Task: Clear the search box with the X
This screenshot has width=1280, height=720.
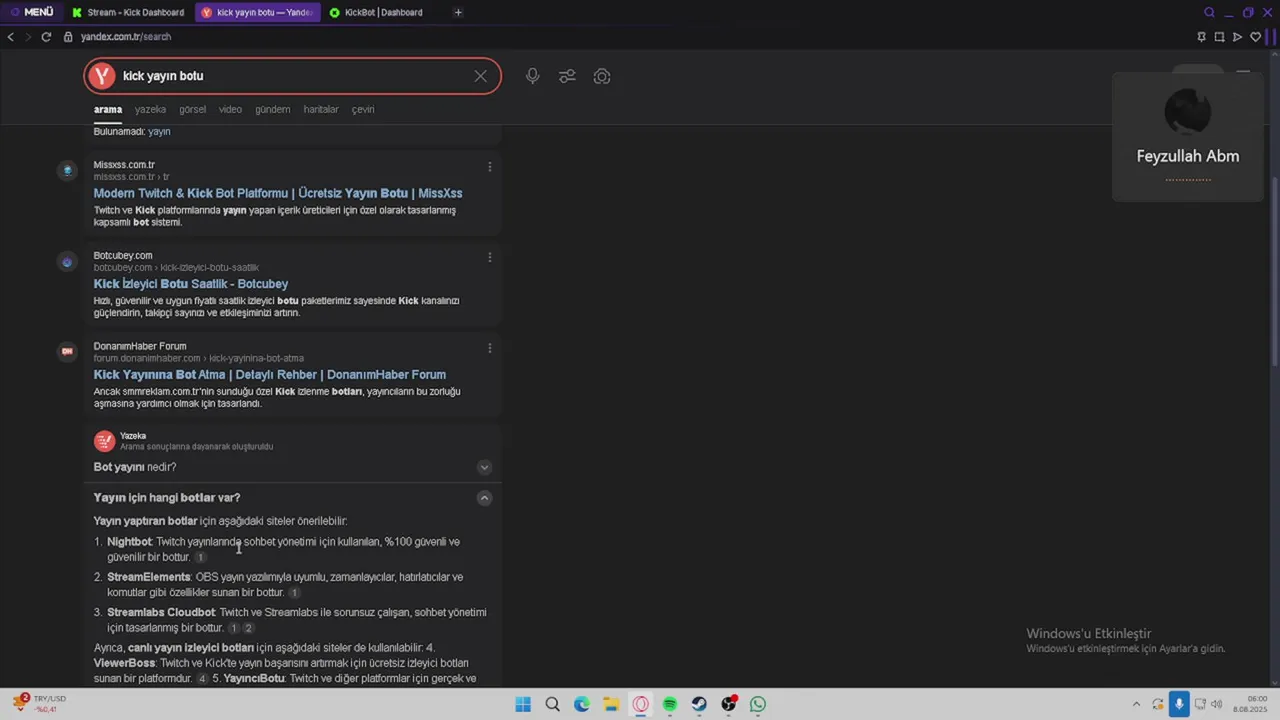Action: click(x=481, y=76)
